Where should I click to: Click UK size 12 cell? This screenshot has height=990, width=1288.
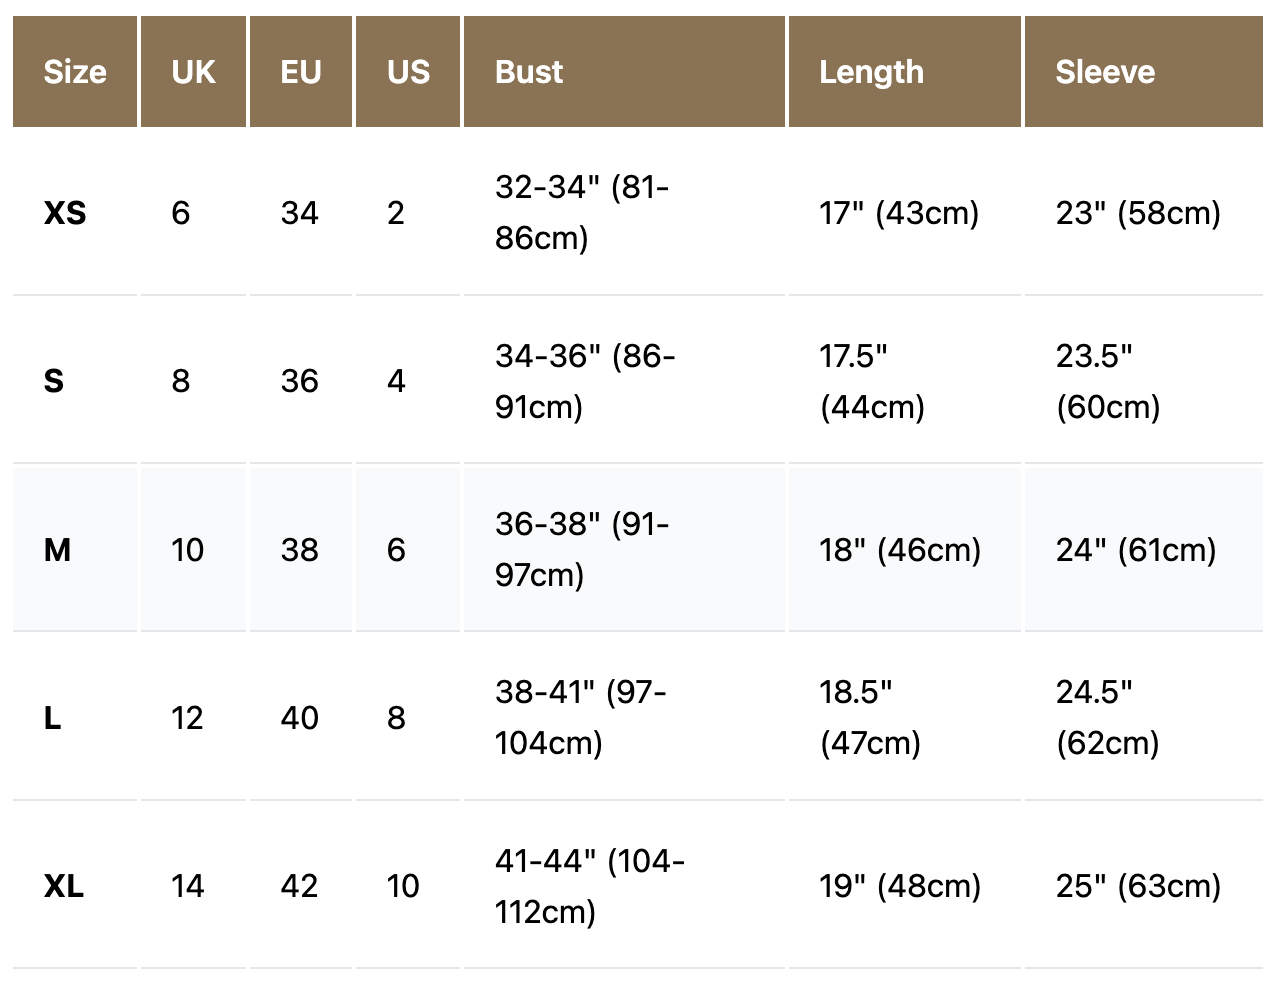(x=187, y=717)
